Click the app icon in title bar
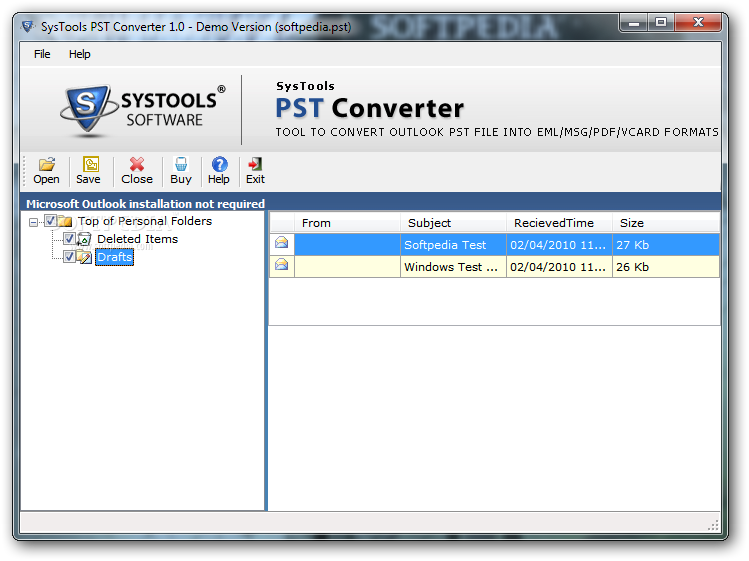The height and width of the screenshot is (561, 749). tap(28, 26)
